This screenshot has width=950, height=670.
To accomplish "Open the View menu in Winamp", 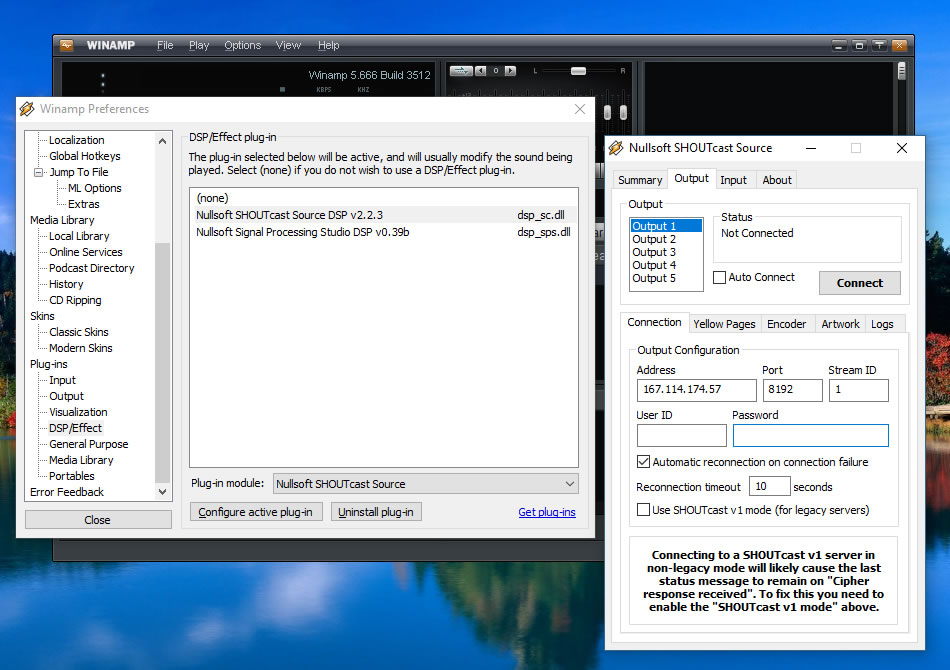I will 288,45.
